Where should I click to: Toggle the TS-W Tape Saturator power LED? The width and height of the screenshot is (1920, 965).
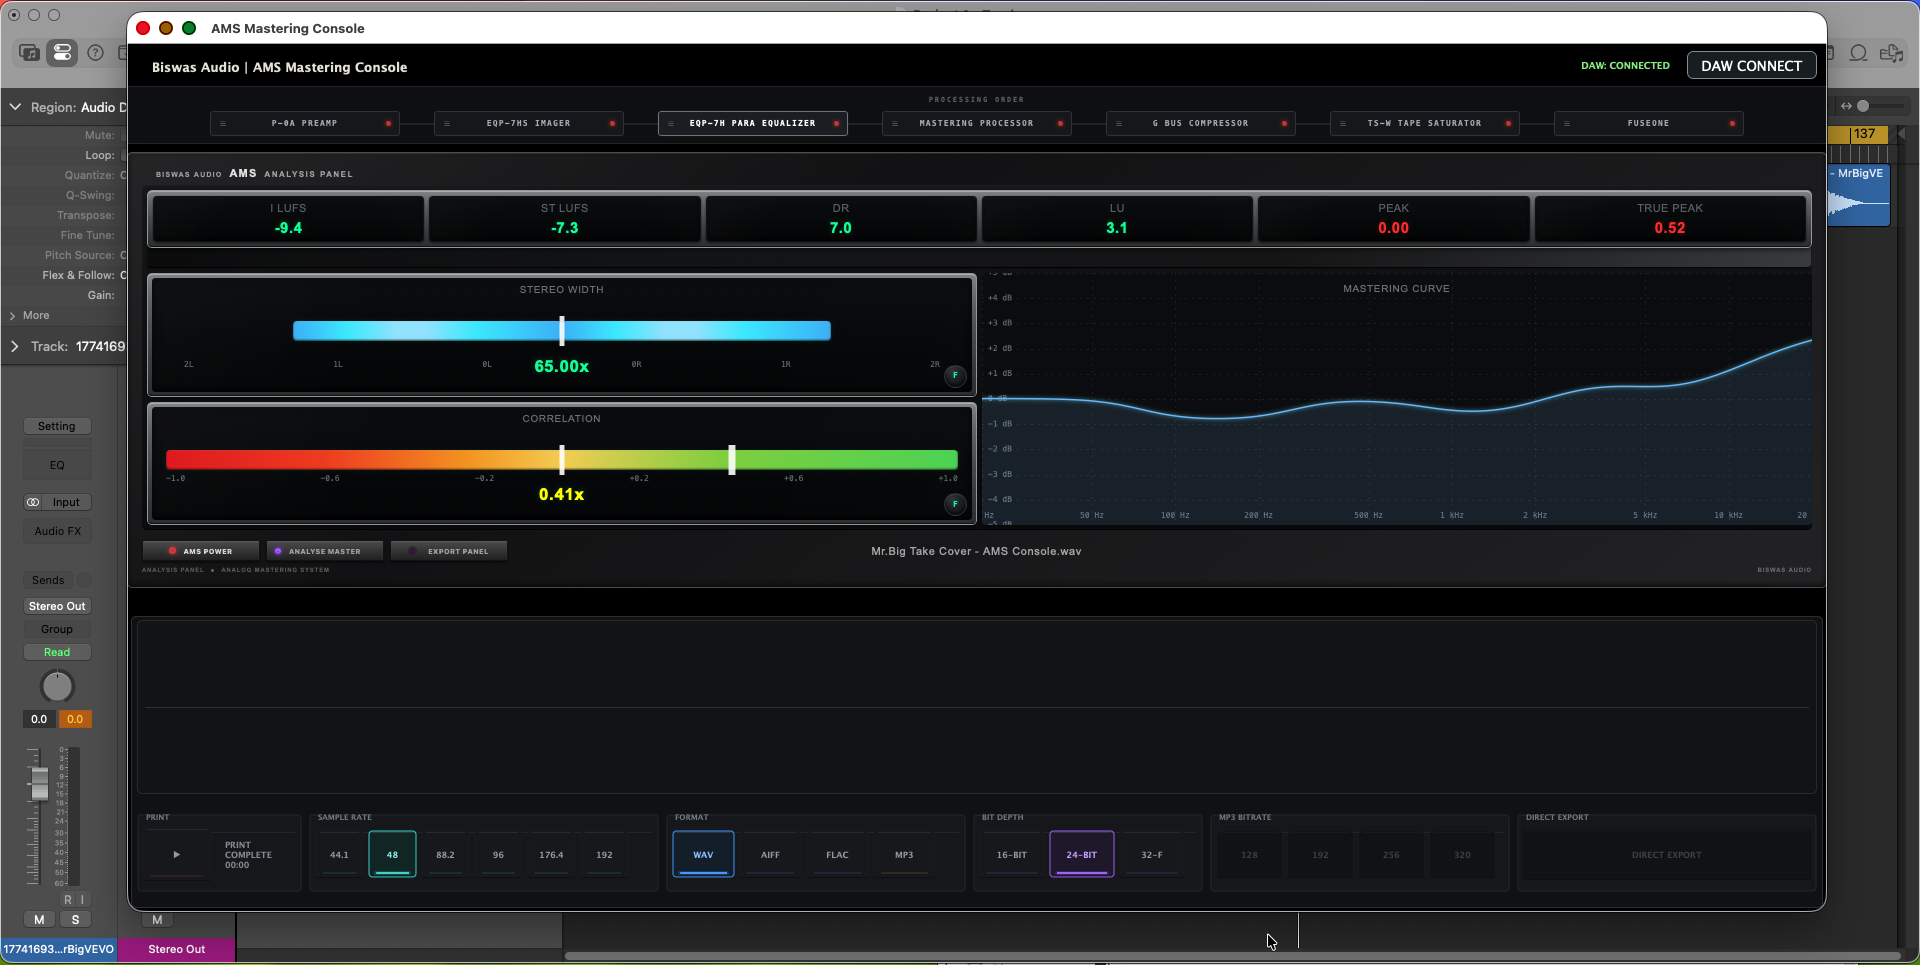[x=1508, y=124]
